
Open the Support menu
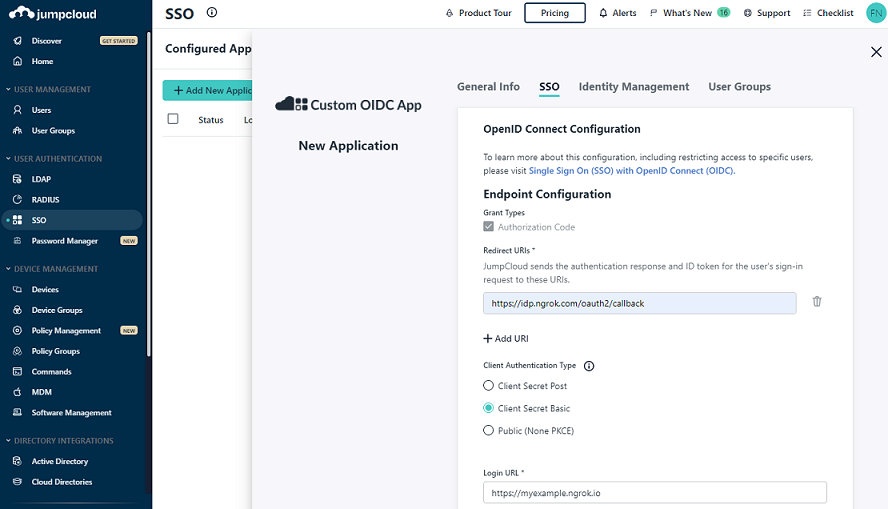click(767, 13)
